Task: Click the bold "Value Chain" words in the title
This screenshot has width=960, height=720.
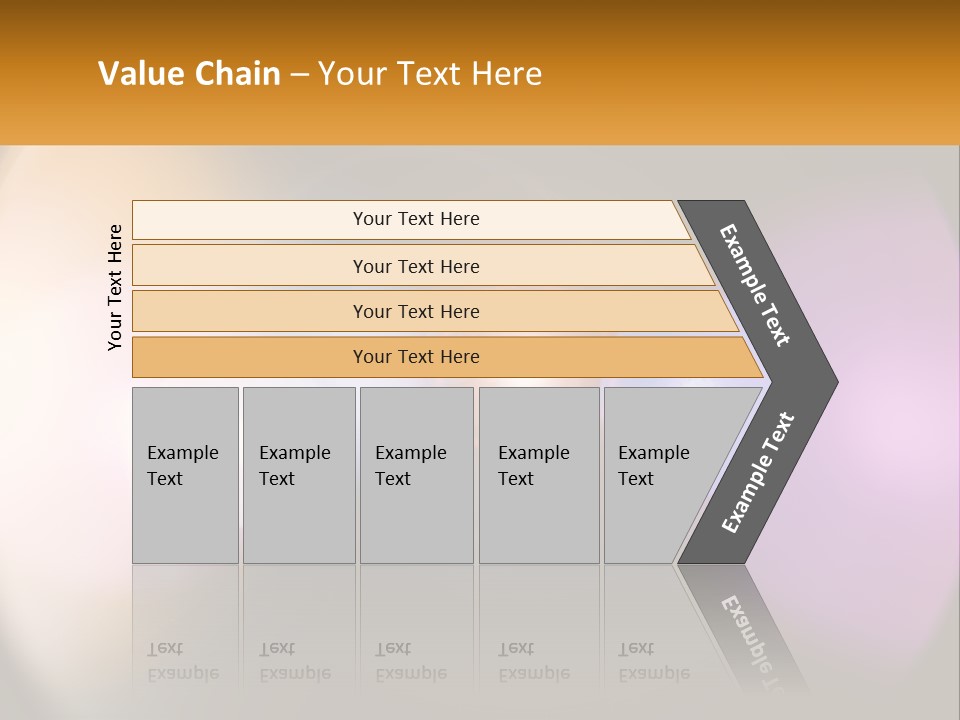Action: point(189,74)
